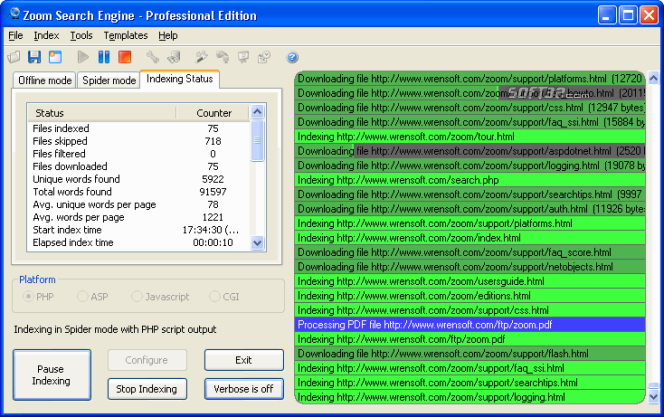Switch to the Offline mode tab
Viewport: 664px width, 417px height.
pyautogui.click(x=45, y=80)
